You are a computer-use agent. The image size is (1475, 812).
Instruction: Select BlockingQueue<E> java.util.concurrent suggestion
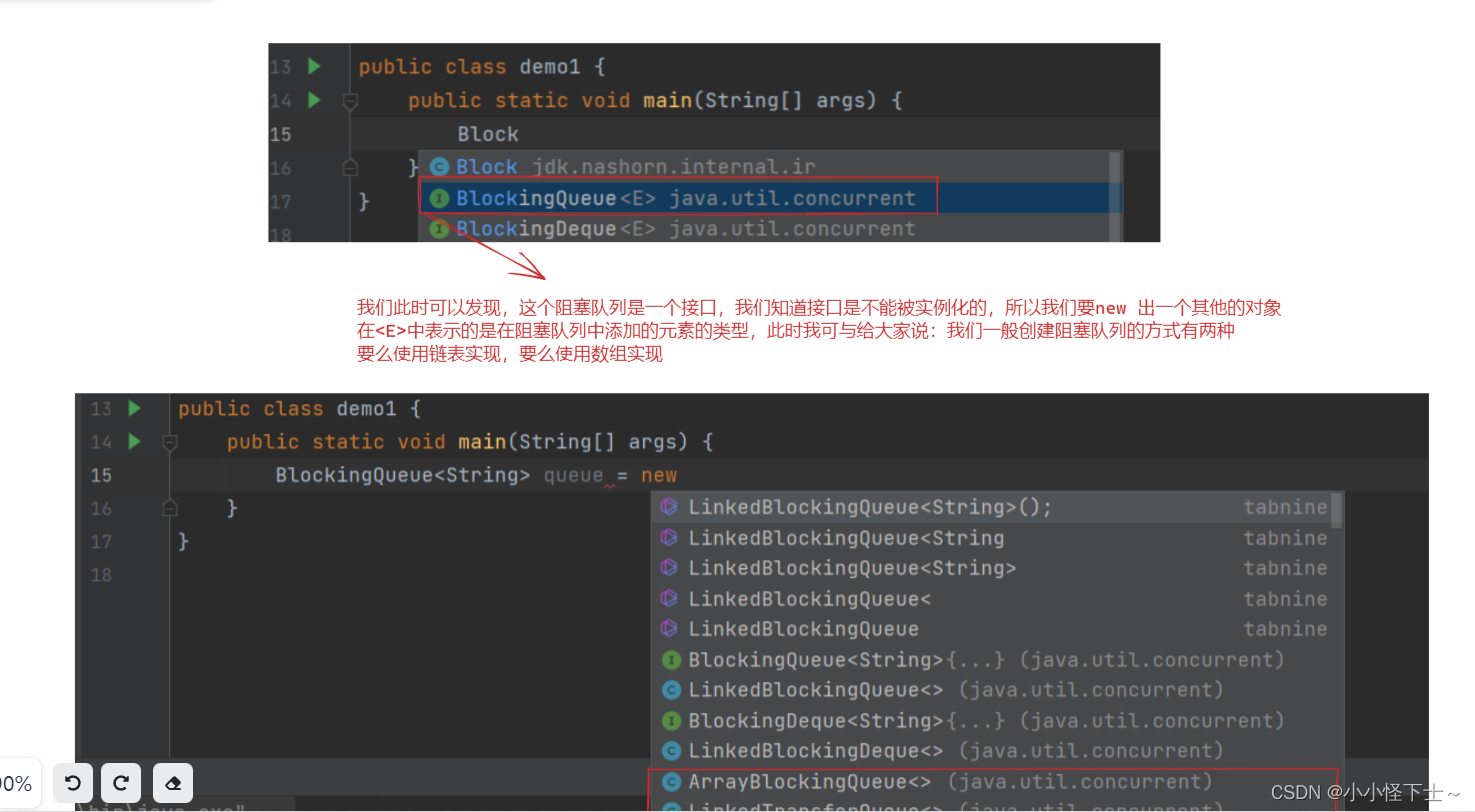(x=770, y=198)
